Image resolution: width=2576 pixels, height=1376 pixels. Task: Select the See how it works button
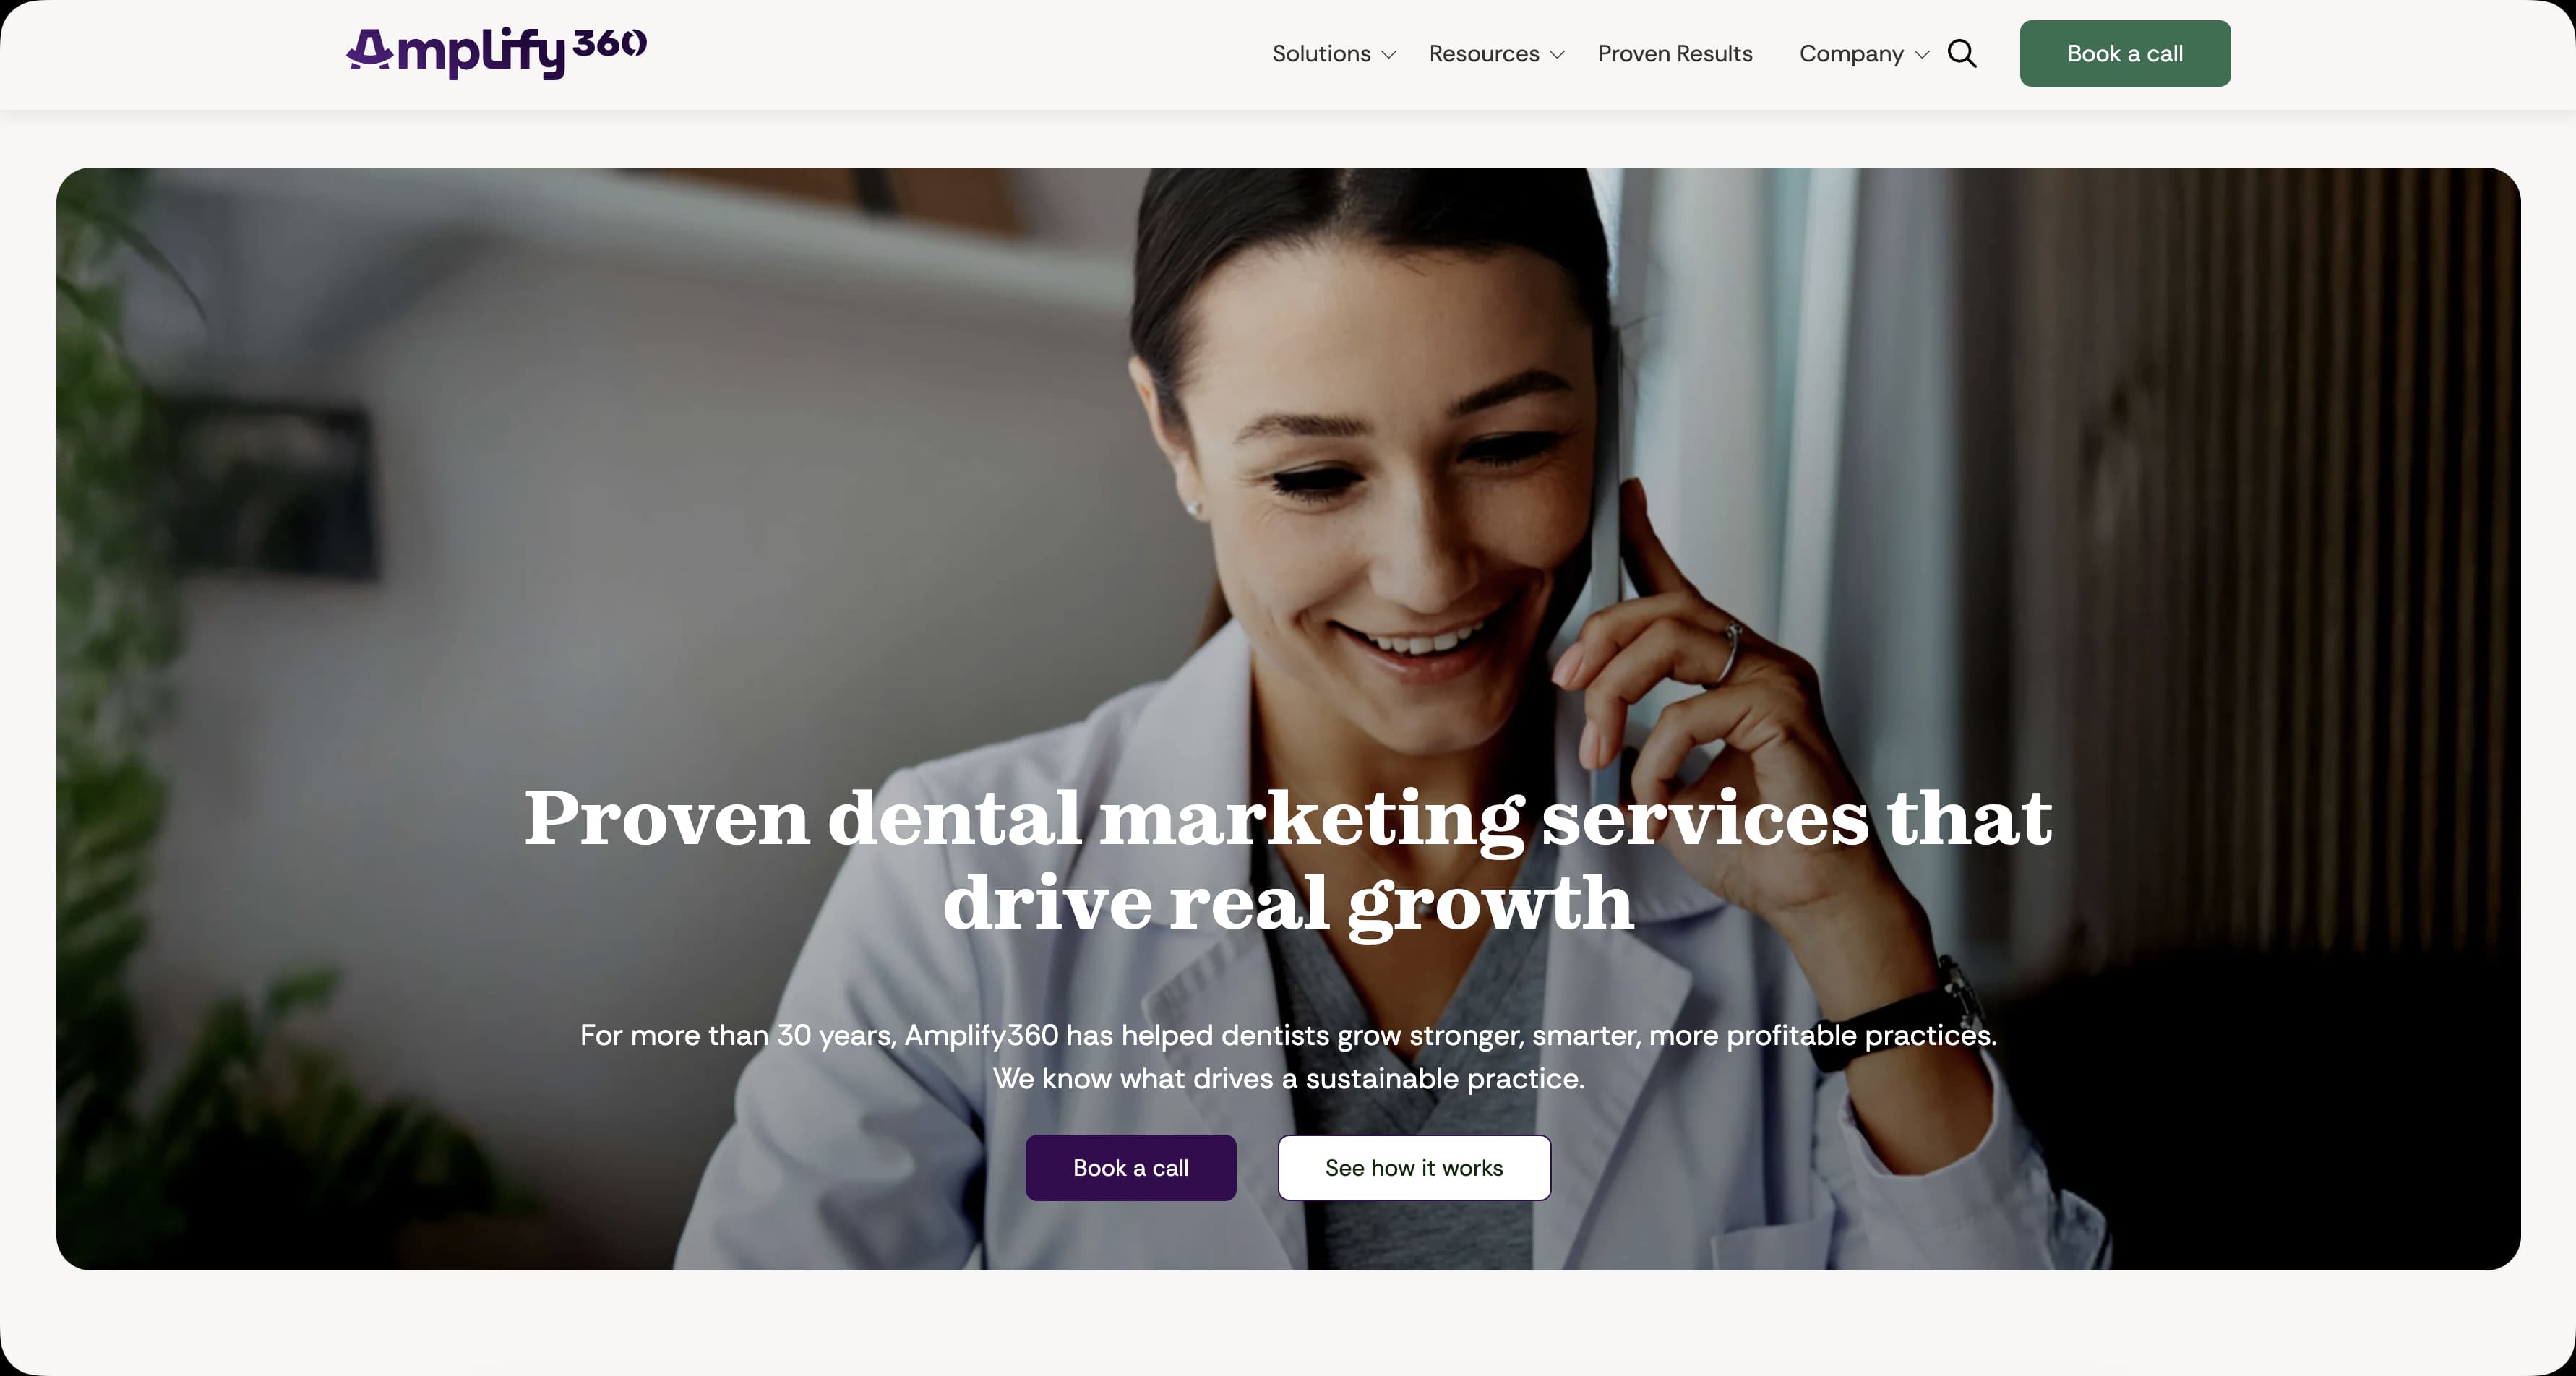pos(1414,1167)
